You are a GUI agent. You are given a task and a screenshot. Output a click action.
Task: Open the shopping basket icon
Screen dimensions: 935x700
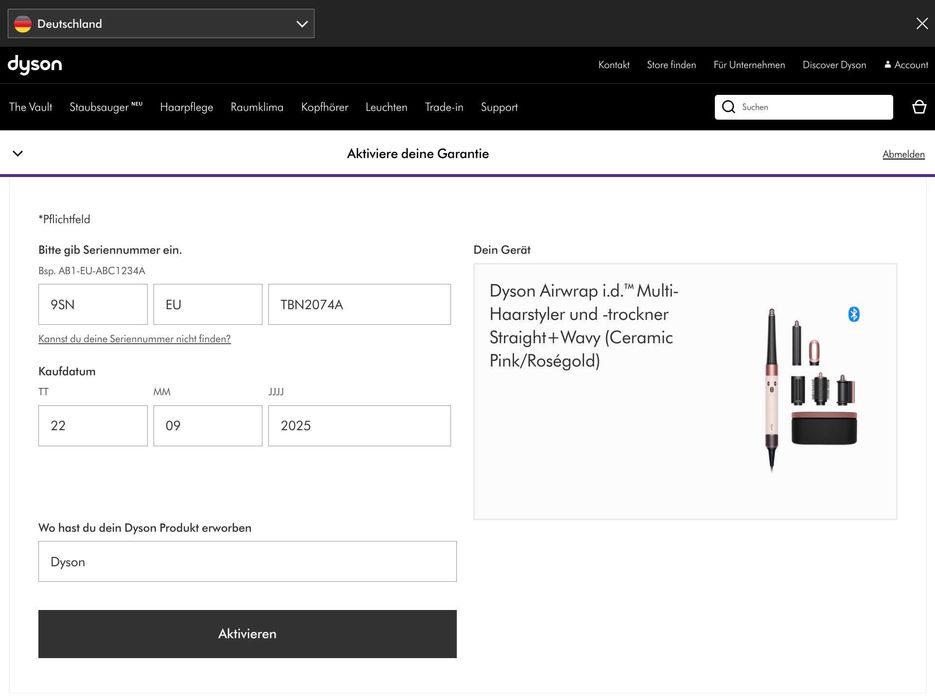pos(919,107)
